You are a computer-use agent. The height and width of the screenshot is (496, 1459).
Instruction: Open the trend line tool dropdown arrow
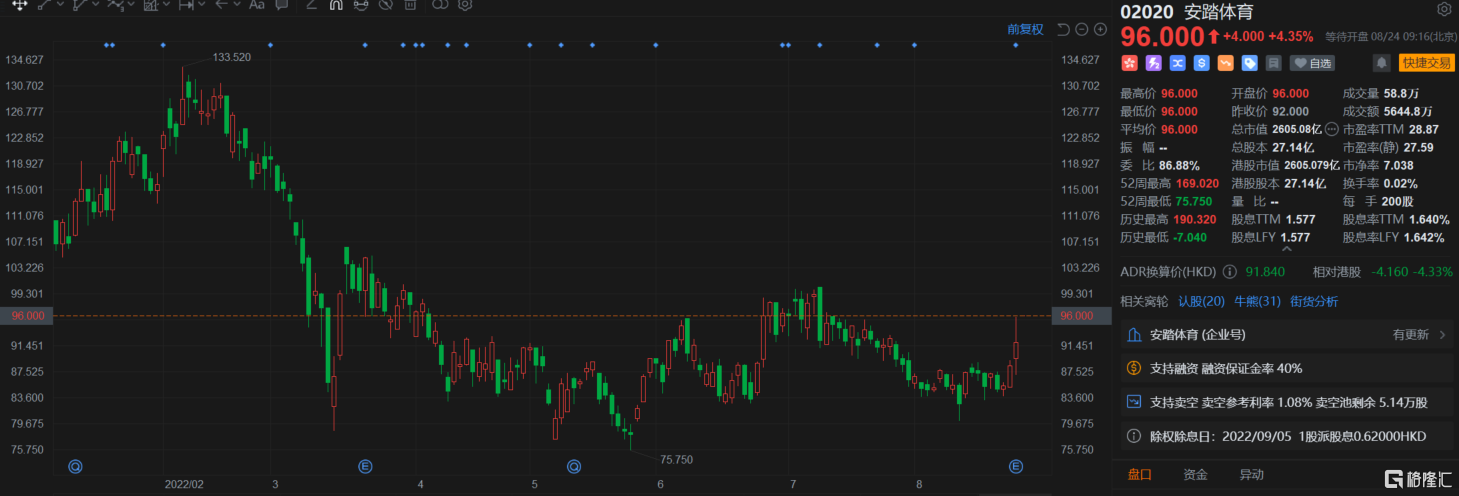pyautogui.click(x=60, y=4)
